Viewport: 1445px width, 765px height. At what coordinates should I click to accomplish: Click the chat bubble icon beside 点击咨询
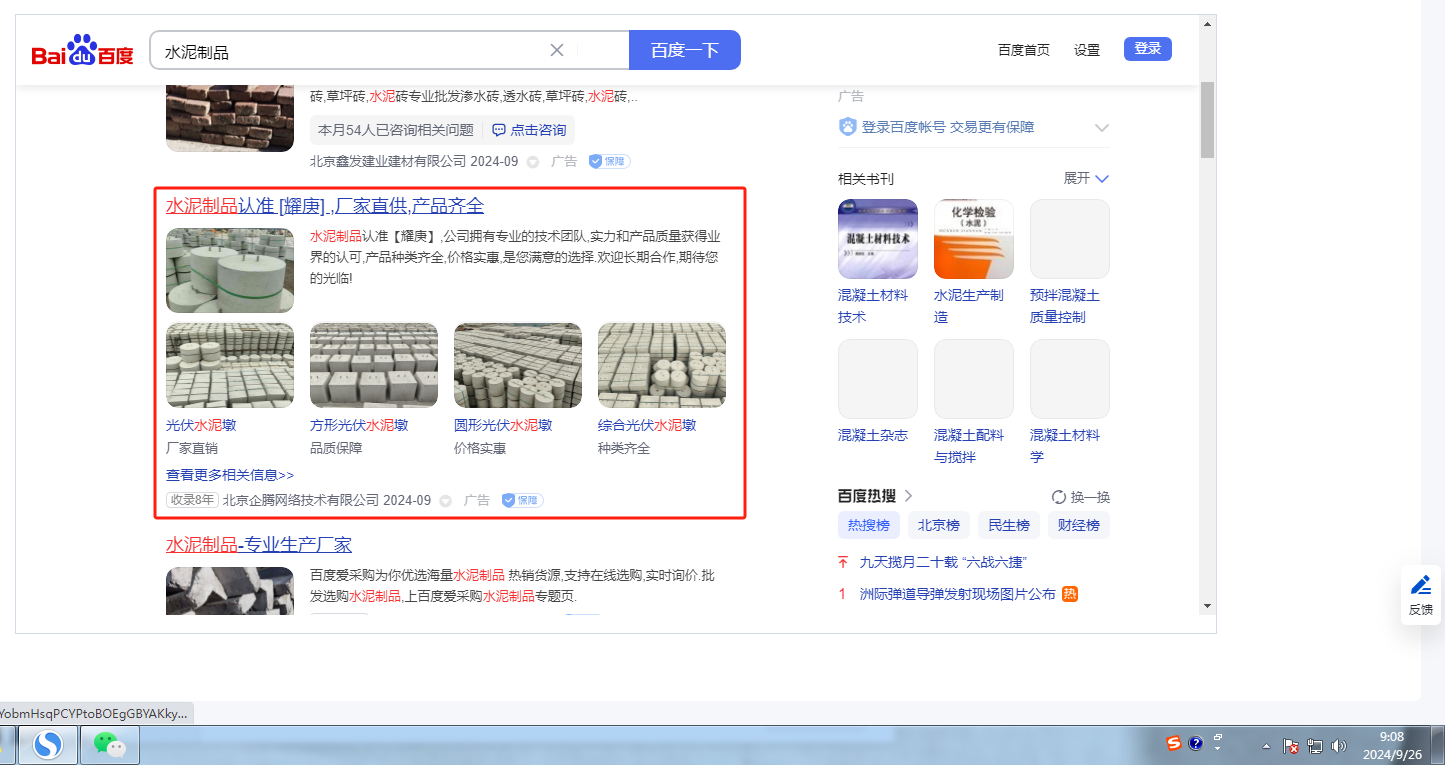point(499,130)
